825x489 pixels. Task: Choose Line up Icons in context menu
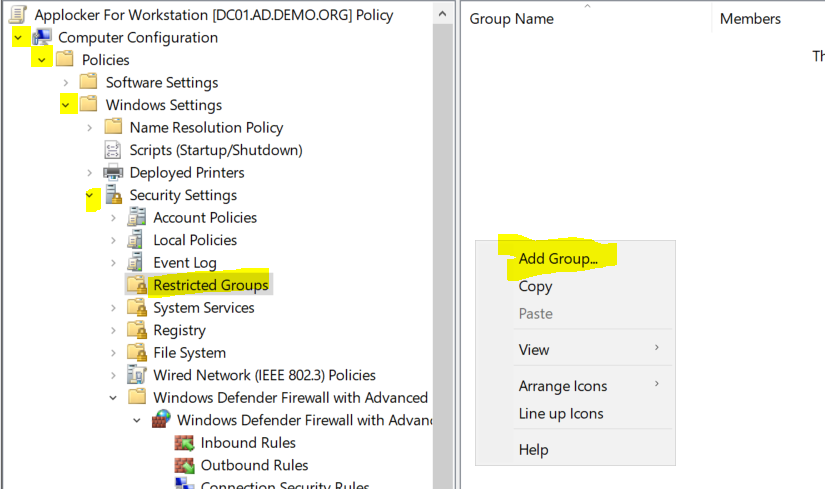pos(561,414)
